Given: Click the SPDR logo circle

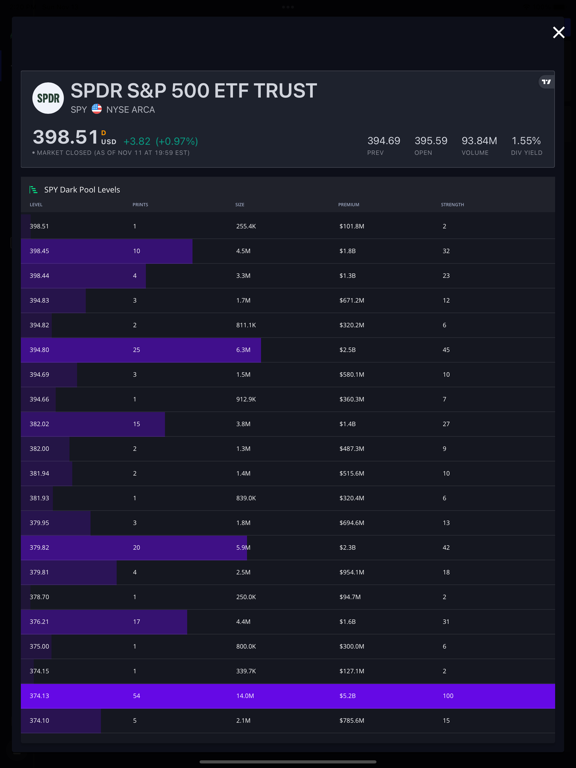Looking at the screenshot, I should [x=48, y=98].
